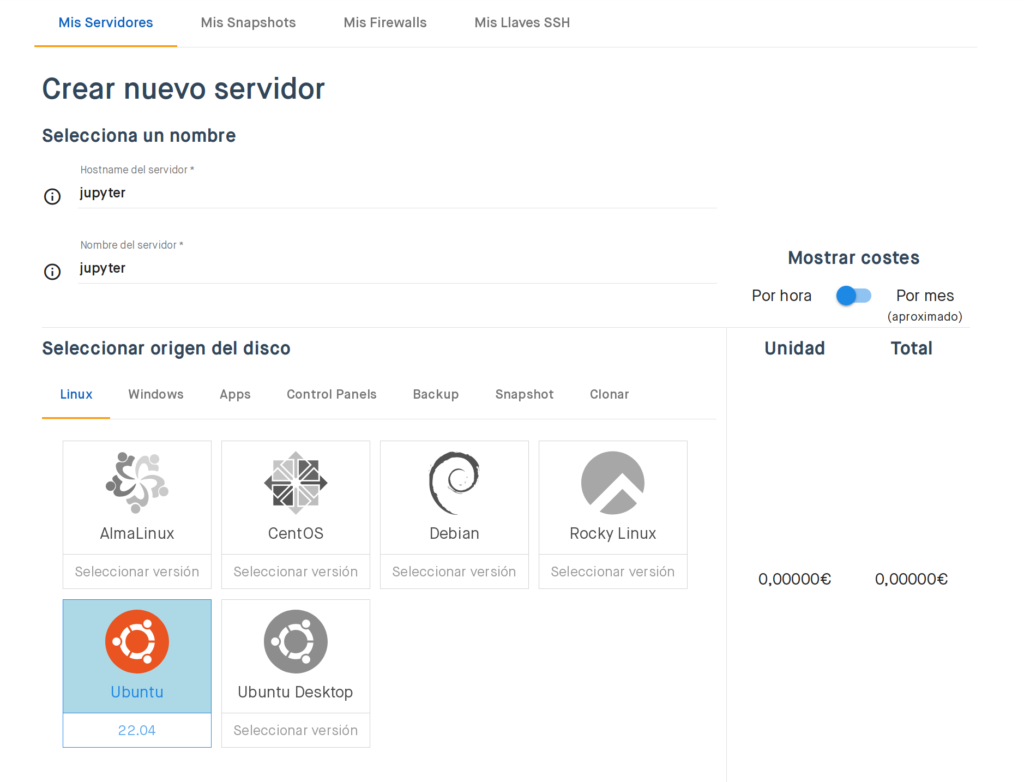Open AlmaLinux Seleccionar versión dropdown
This screenshot has width=1024, height=782.
(137, 572)
